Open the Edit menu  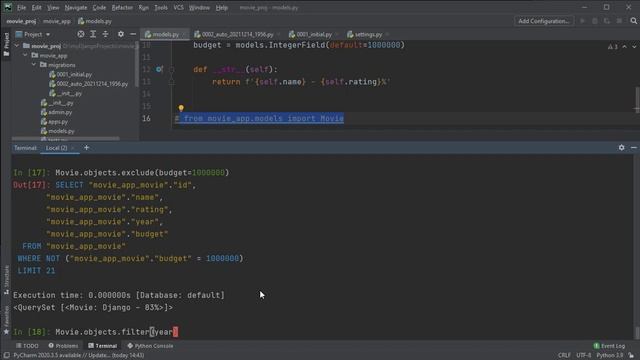[36, 8]
